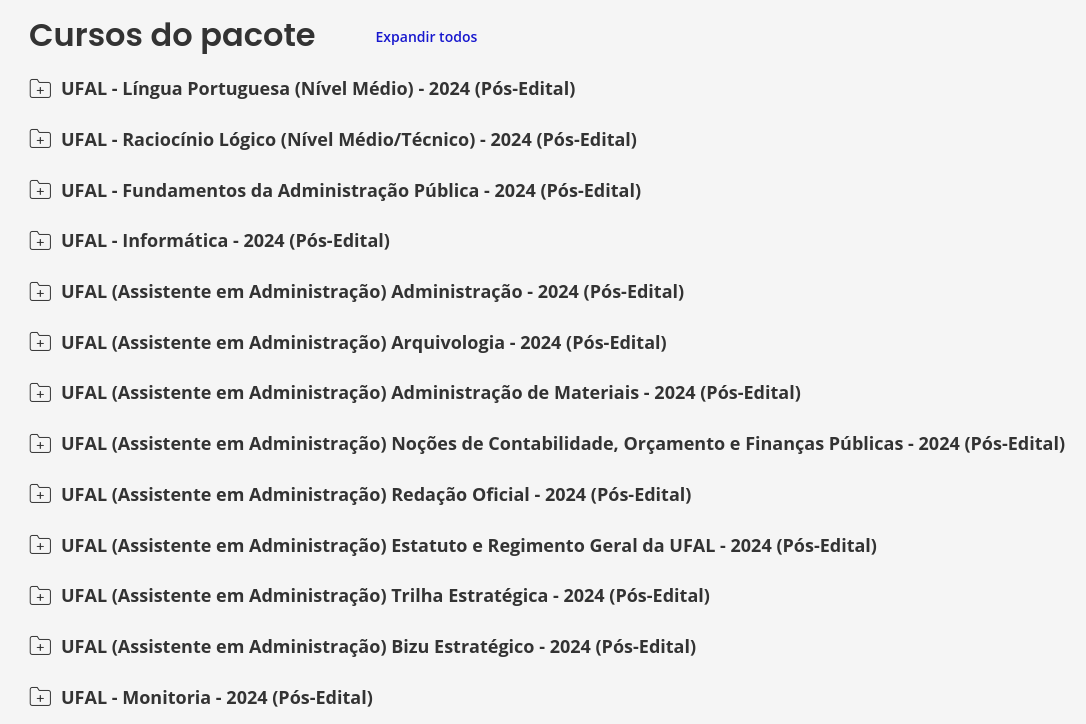Open "Administração - 2024 (Pós-Edital)" course title
Viewport: 1086px width, 724px height.
[373, 292]
